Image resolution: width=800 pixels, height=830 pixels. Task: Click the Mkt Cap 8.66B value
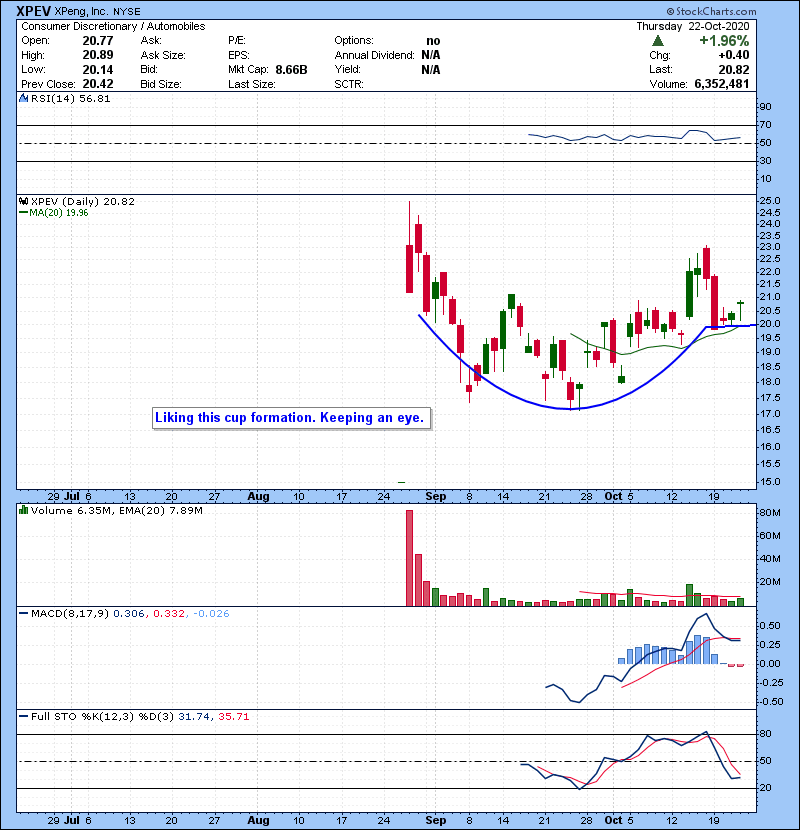pyautogui.click(x=290, y=70)
